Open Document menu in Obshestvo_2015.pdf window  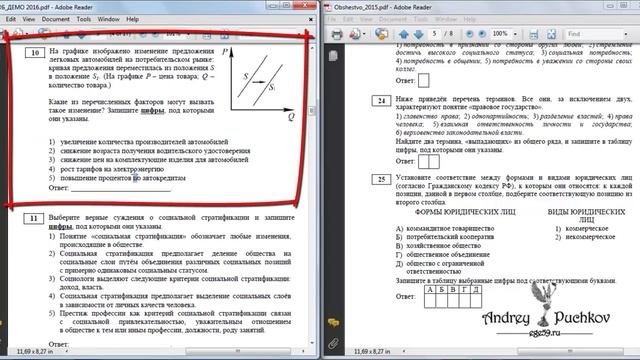click(x=393, y=19)
